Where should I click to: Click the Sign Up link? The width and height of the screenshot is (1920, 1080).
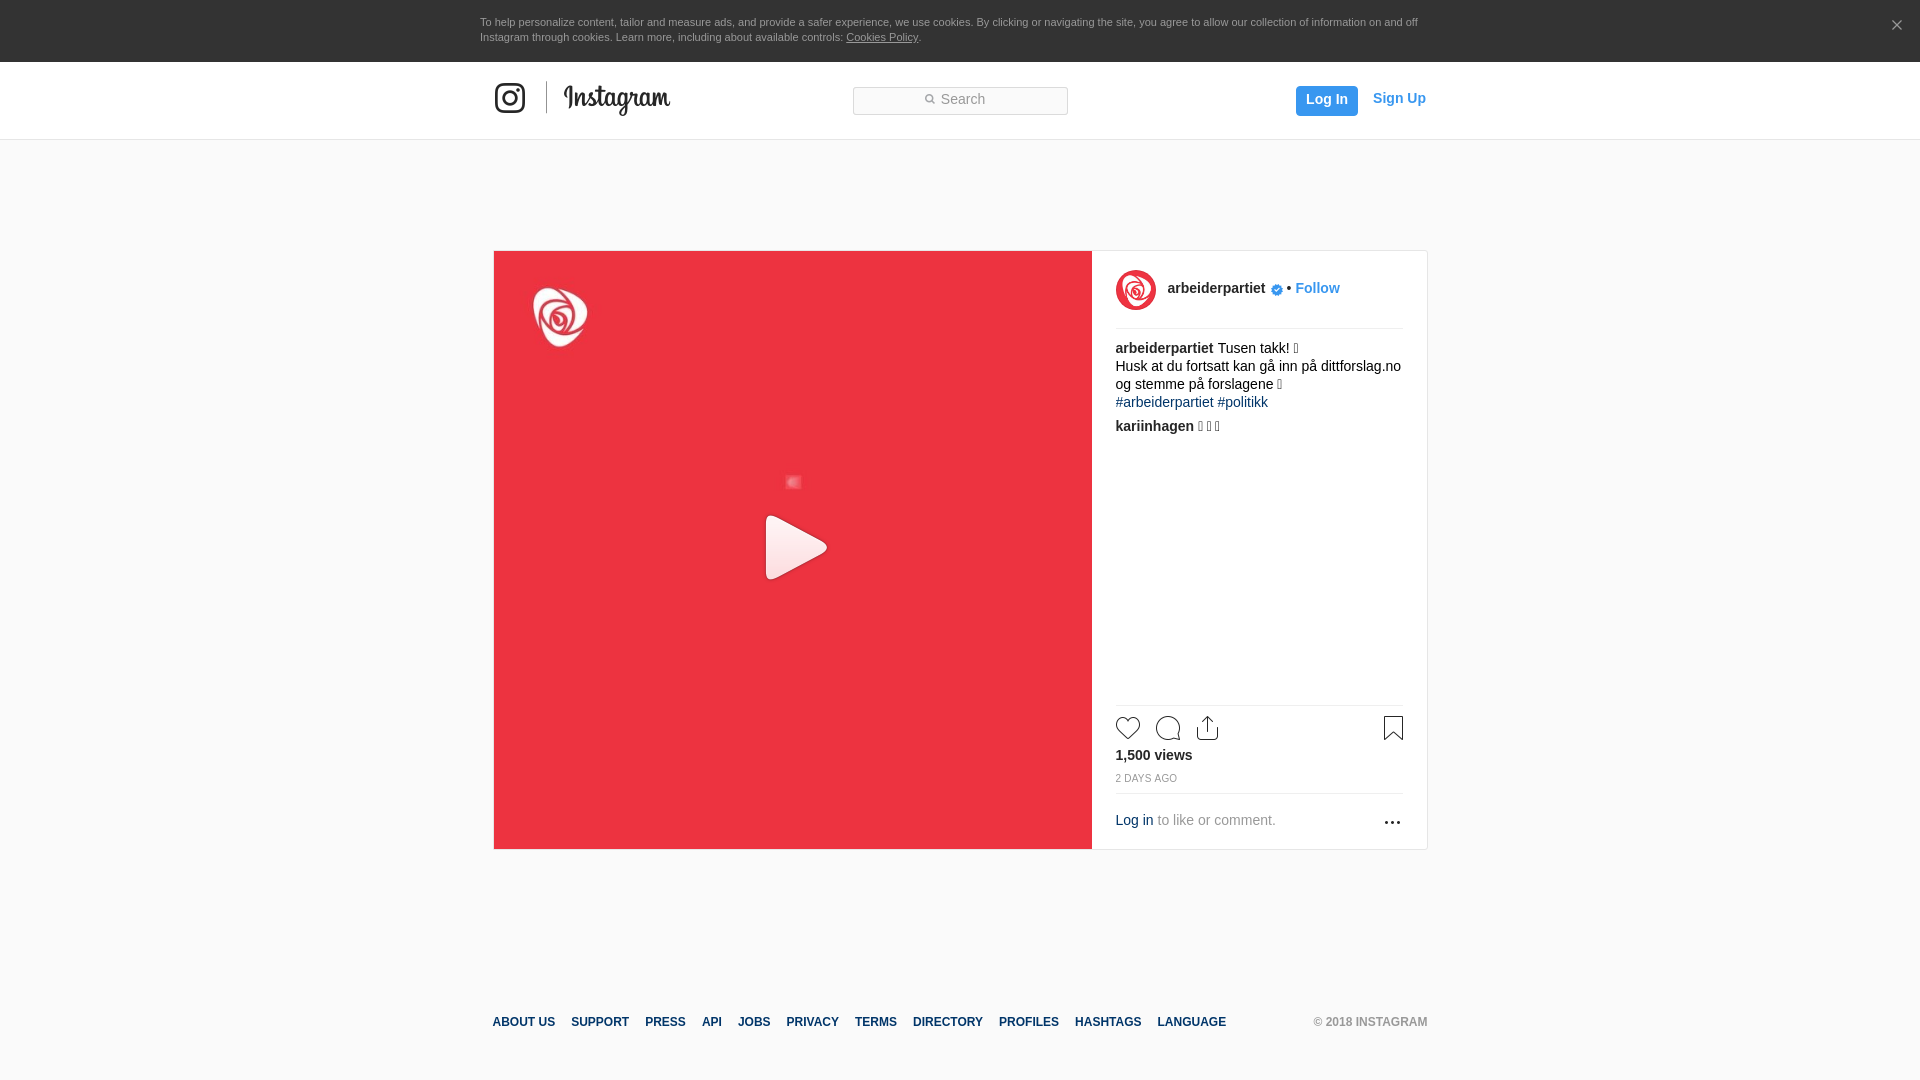pos(1398,98)
